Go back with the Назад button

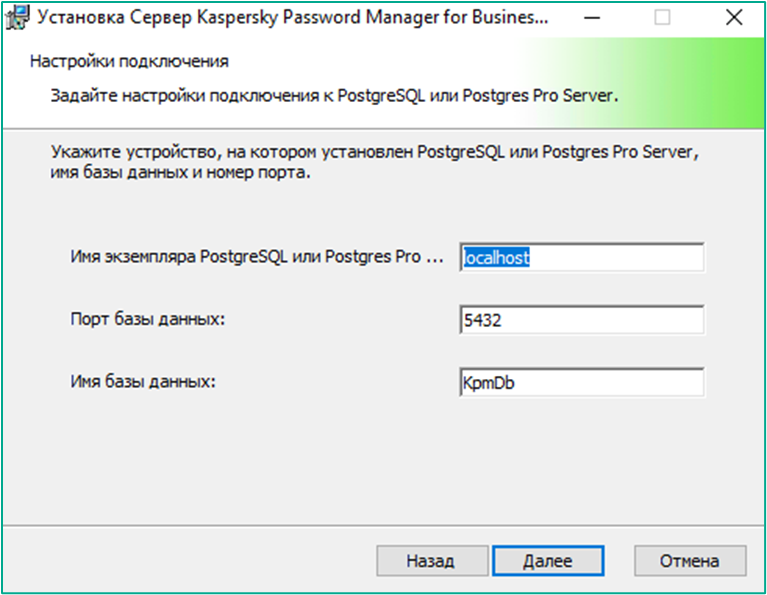[x=432, y=561]
